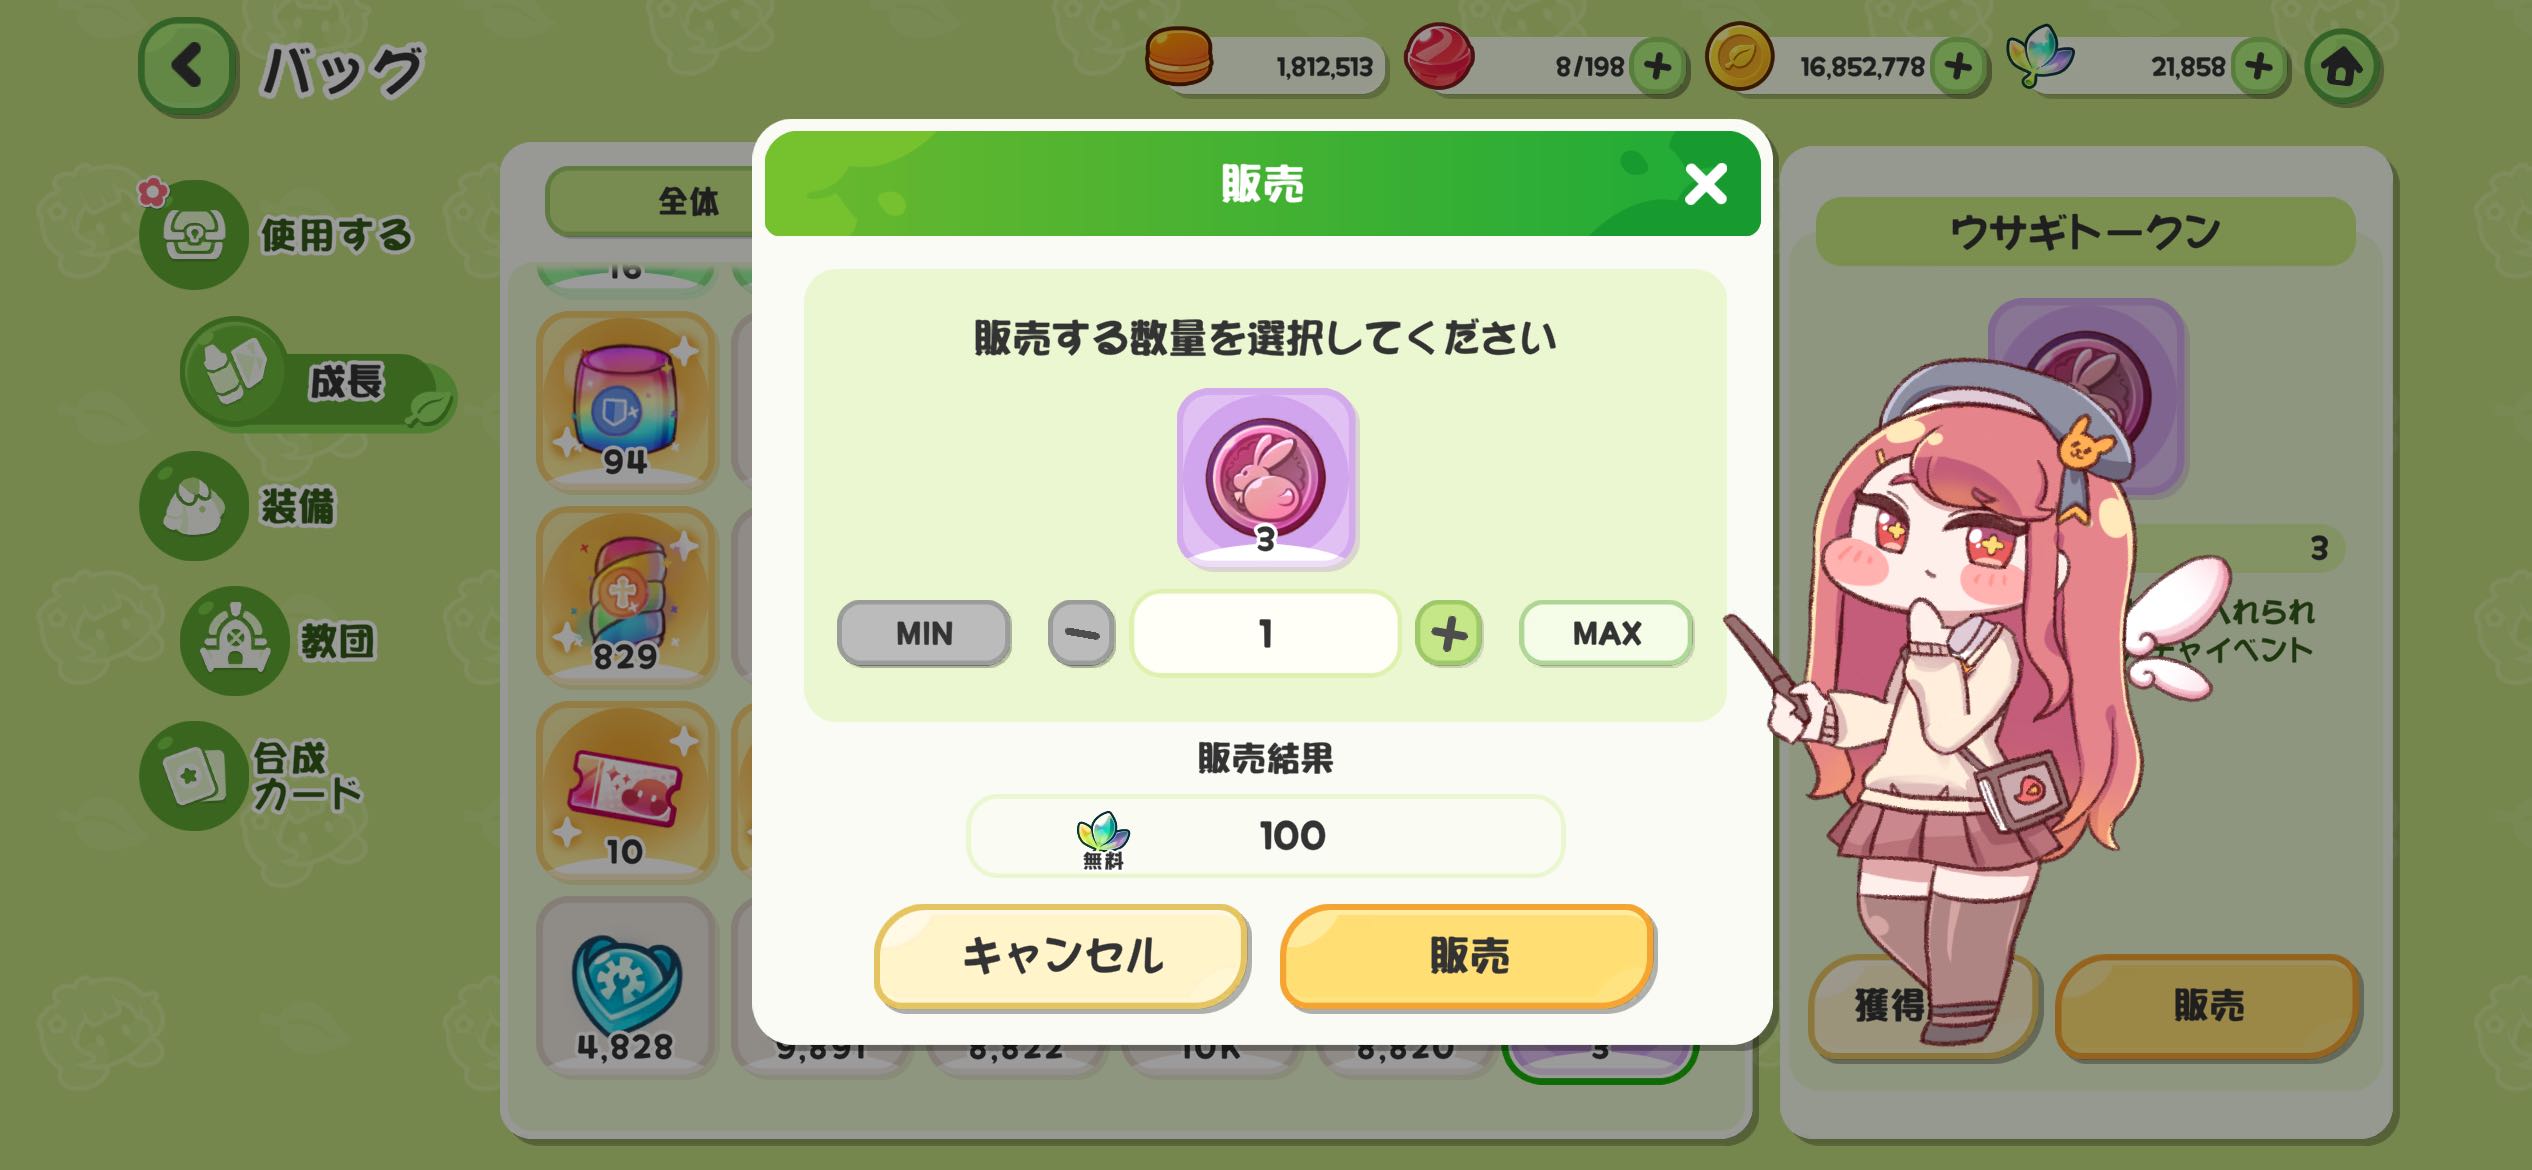The width and height of the screenshot is (2532, 1170).
Task: Tap the home icon button
Action: tap(2341, 67)
